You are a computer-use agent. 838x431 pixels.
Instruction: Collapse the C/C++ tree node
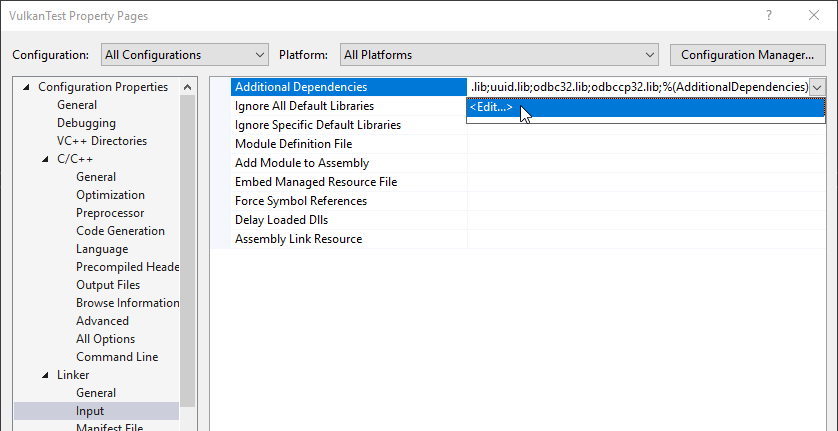click(45, 159)
